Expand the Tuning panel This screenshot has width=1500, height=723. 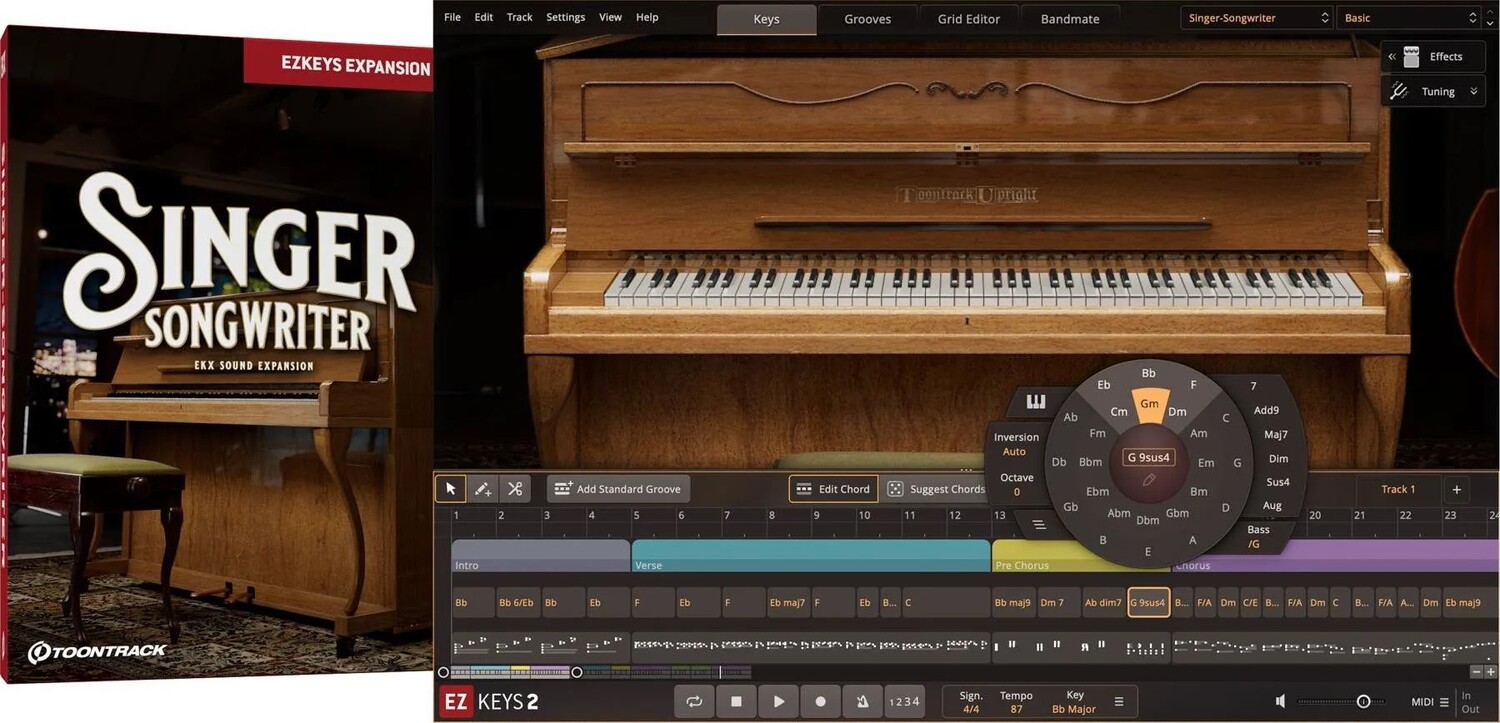pos(1473,91)
